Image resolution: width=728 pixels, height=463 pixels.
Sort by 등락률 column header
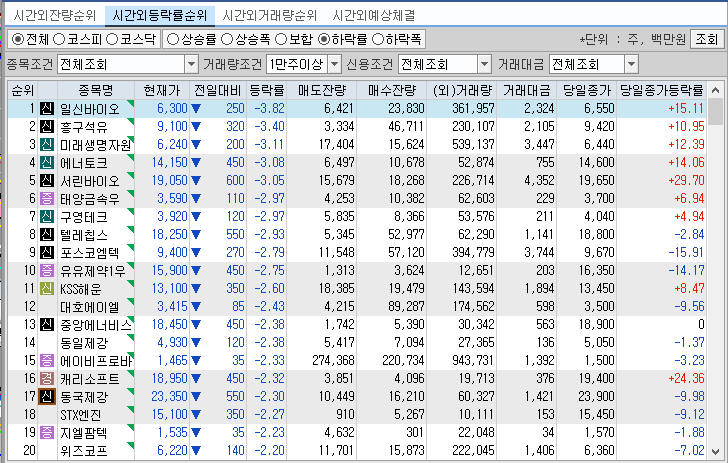(x=266, y=90)
